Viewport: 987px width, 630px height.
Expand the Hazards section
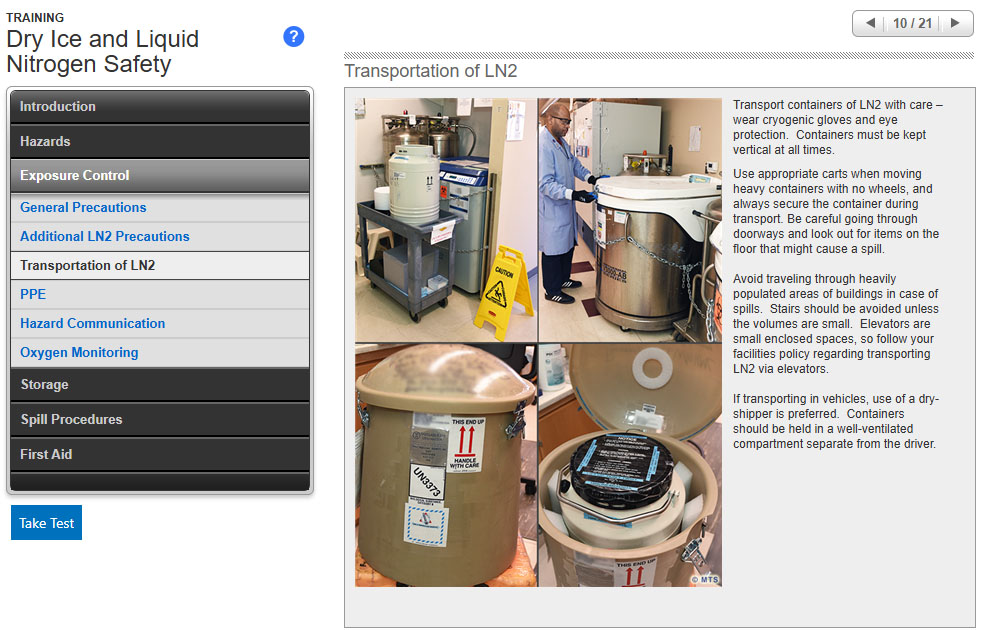point(160,142)
